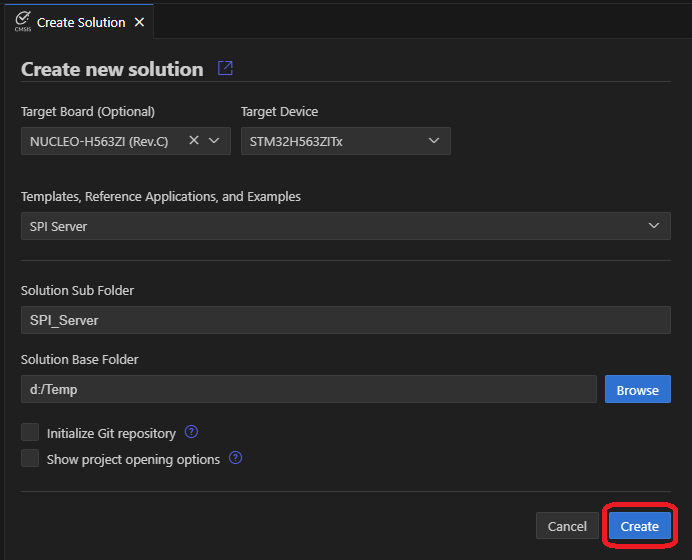Enable Initialize Git repository checkbox
The image size is (692, 560).
tap(30, 433)
